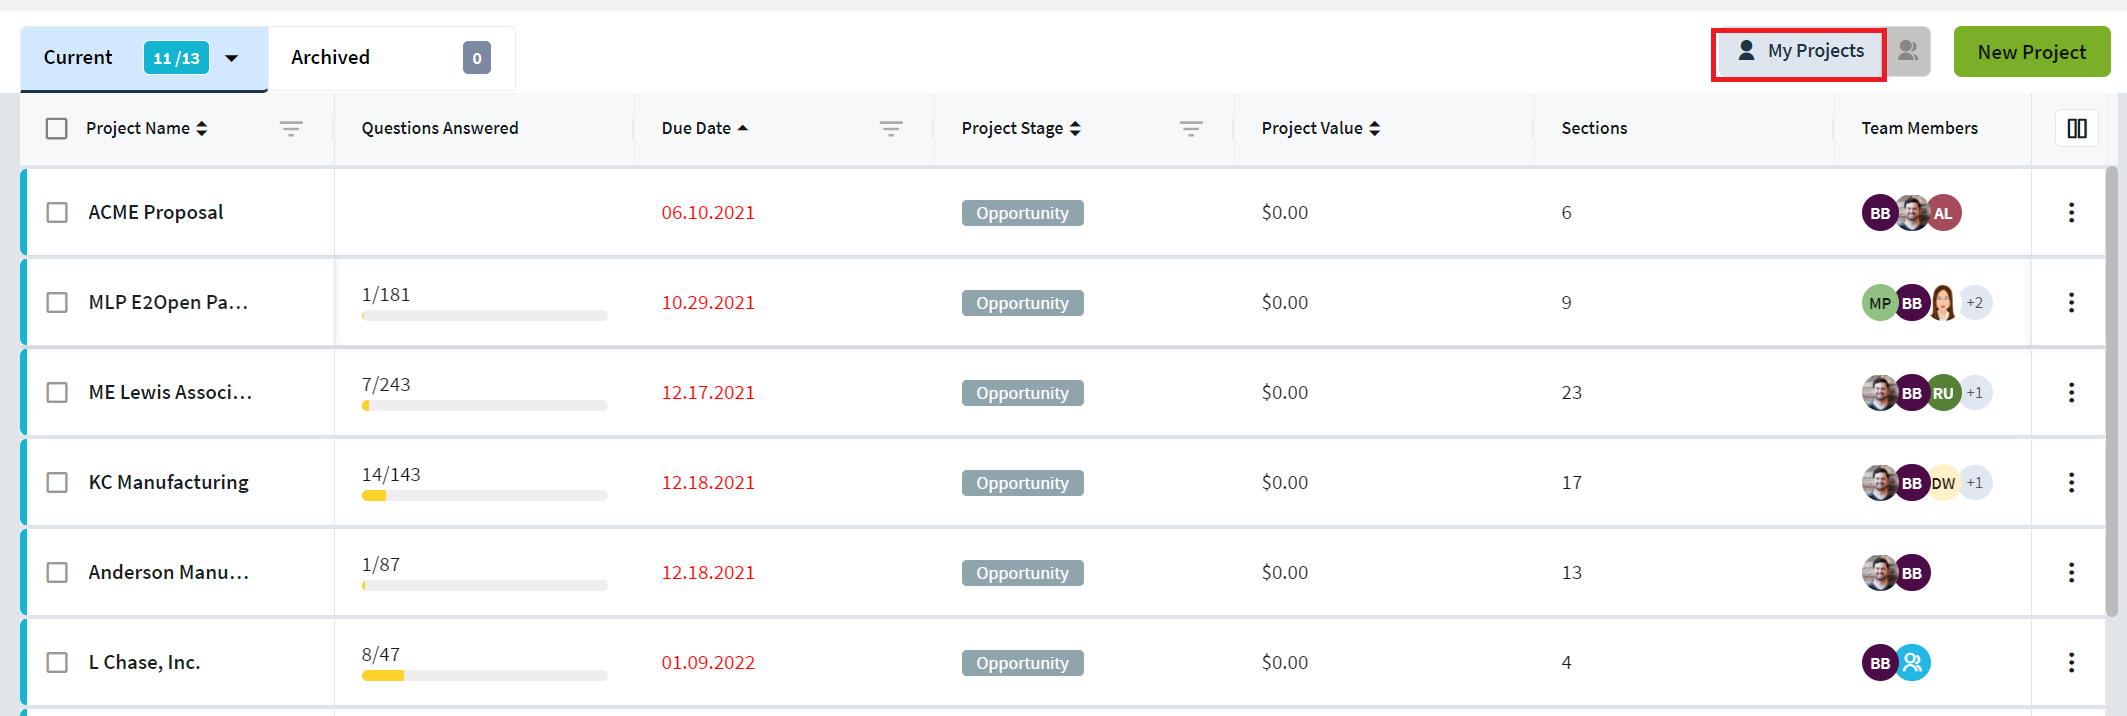Open kebab menu for ME Lewis Associates row
2127x716 pixels.
click(2071, 392)
